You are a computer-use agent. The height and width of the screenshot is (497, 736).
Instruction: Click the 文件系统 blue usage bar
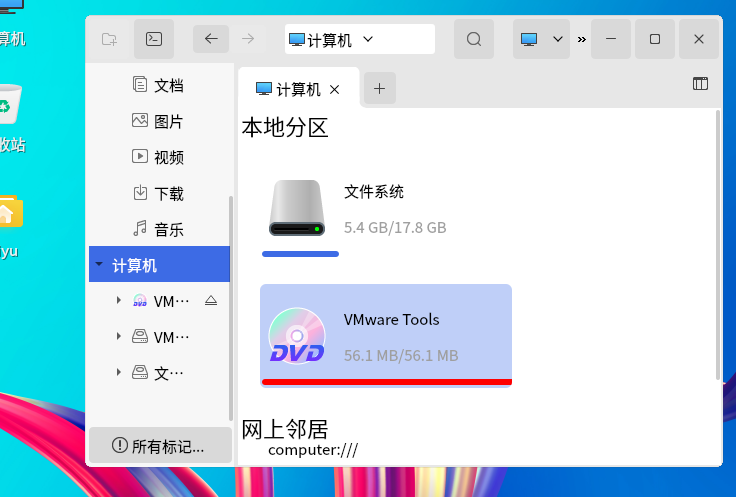tap(300, 254)
